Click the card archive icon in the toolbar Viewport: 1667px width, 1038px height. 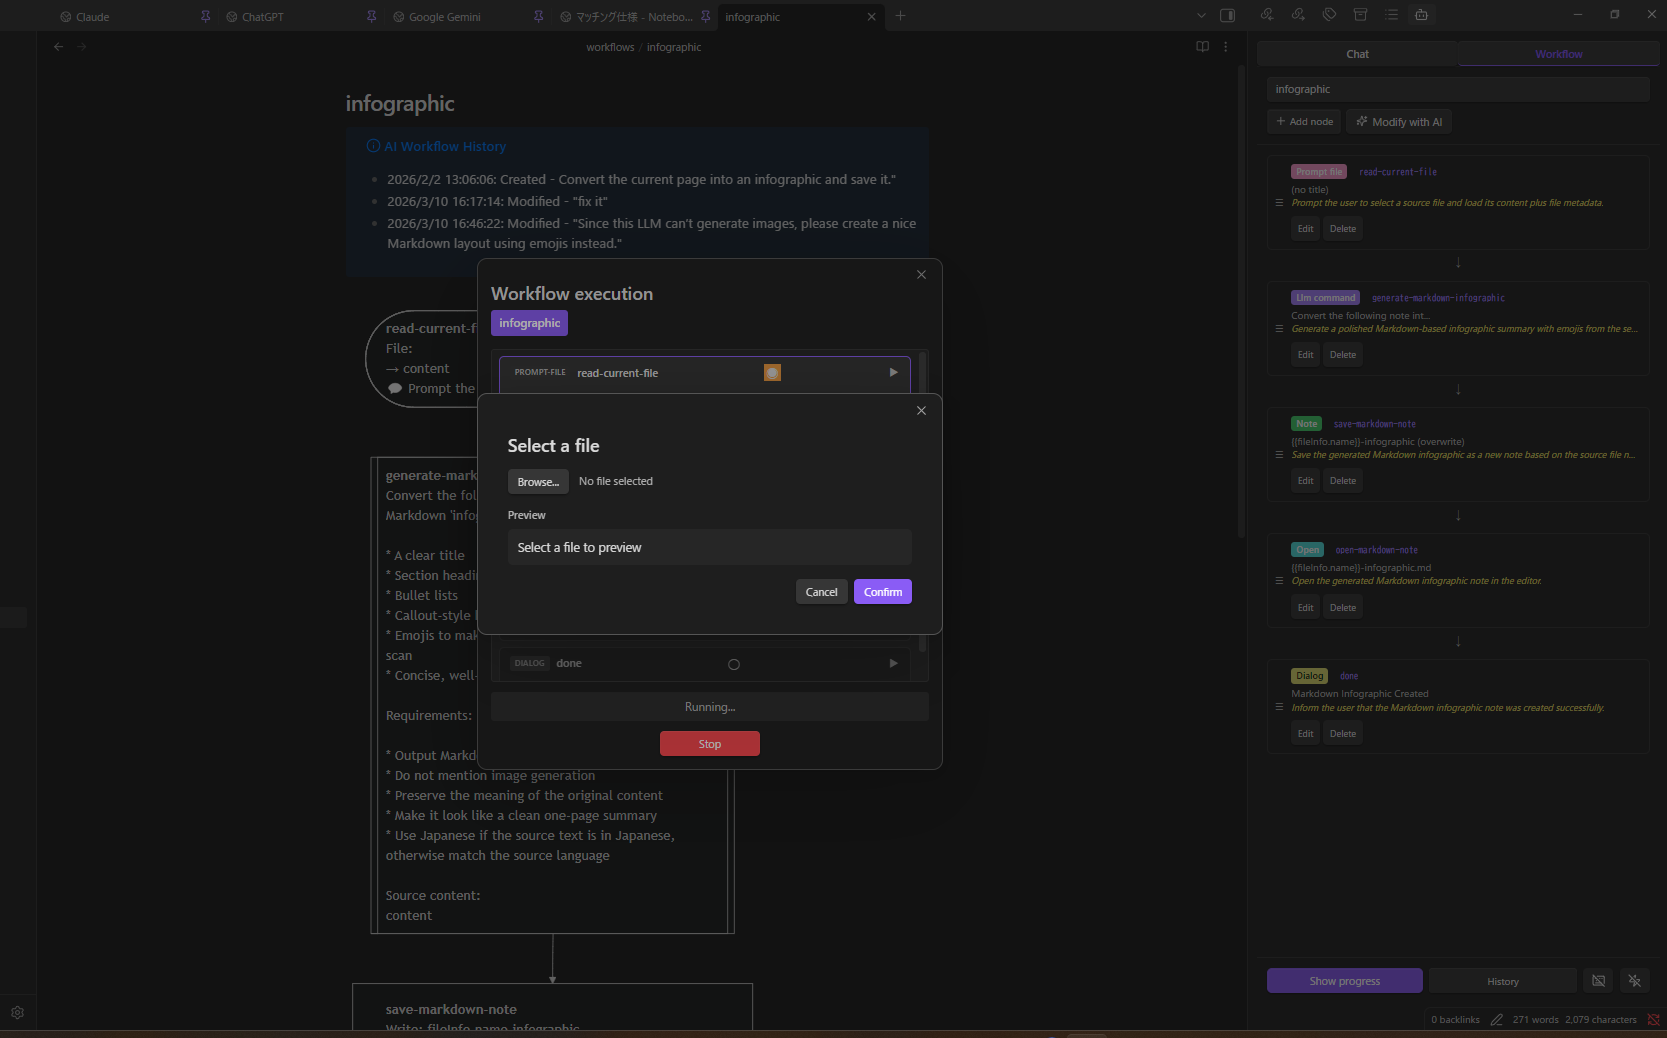pyautogui.click(x=1360, y=15)
